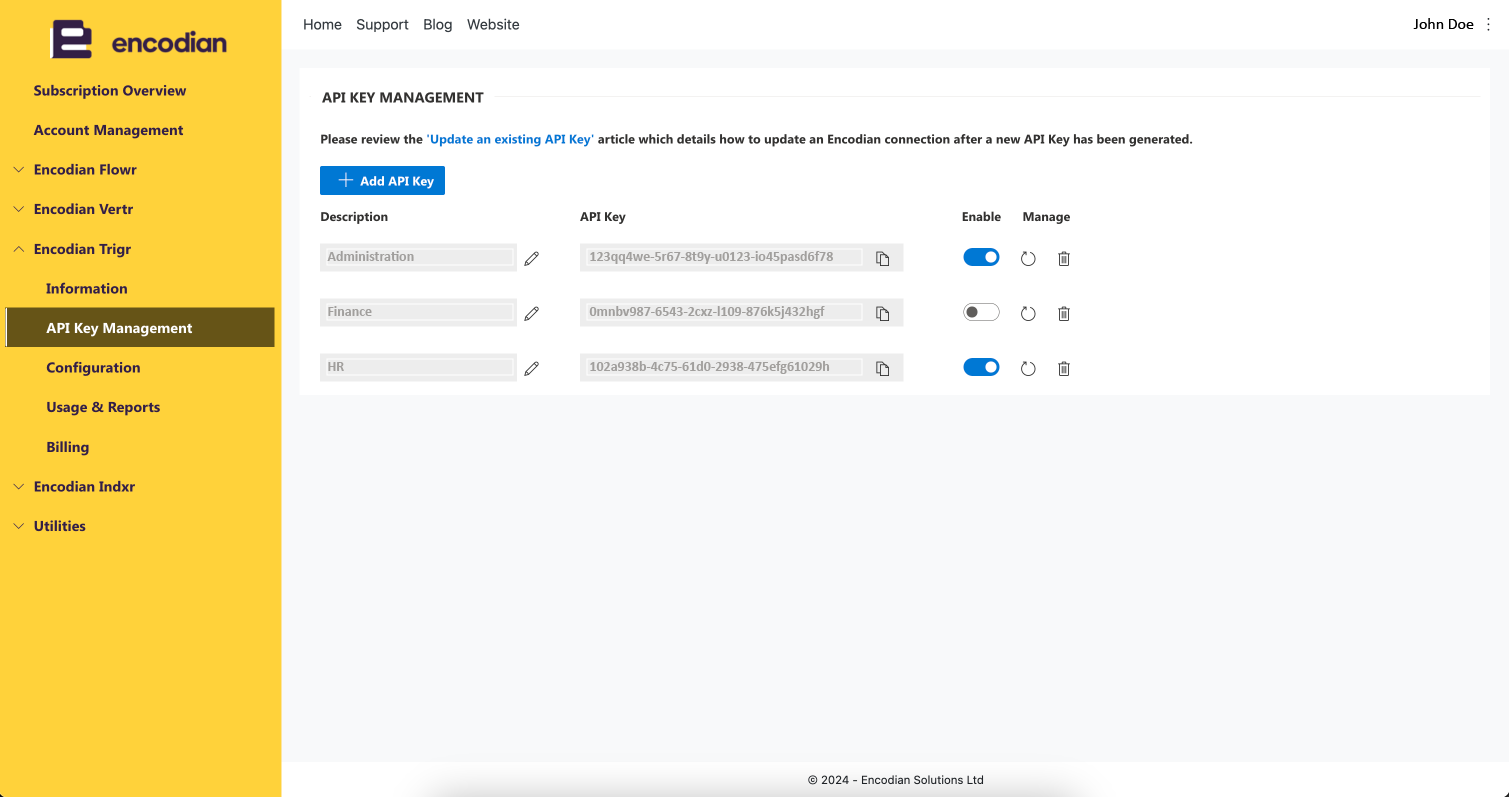The height and width of the screenshot is (797, 1509).
Task: Regenerate the Finance API key
Action: pos(1028,314)
